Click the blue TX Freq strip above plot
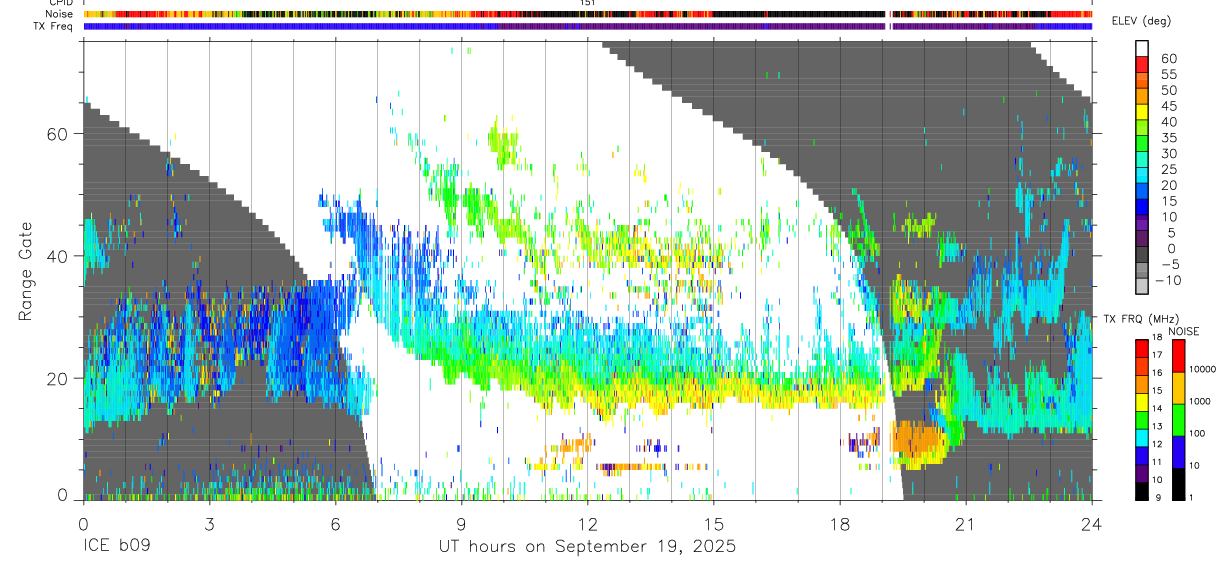The image size is (1228, 567). 588,26
